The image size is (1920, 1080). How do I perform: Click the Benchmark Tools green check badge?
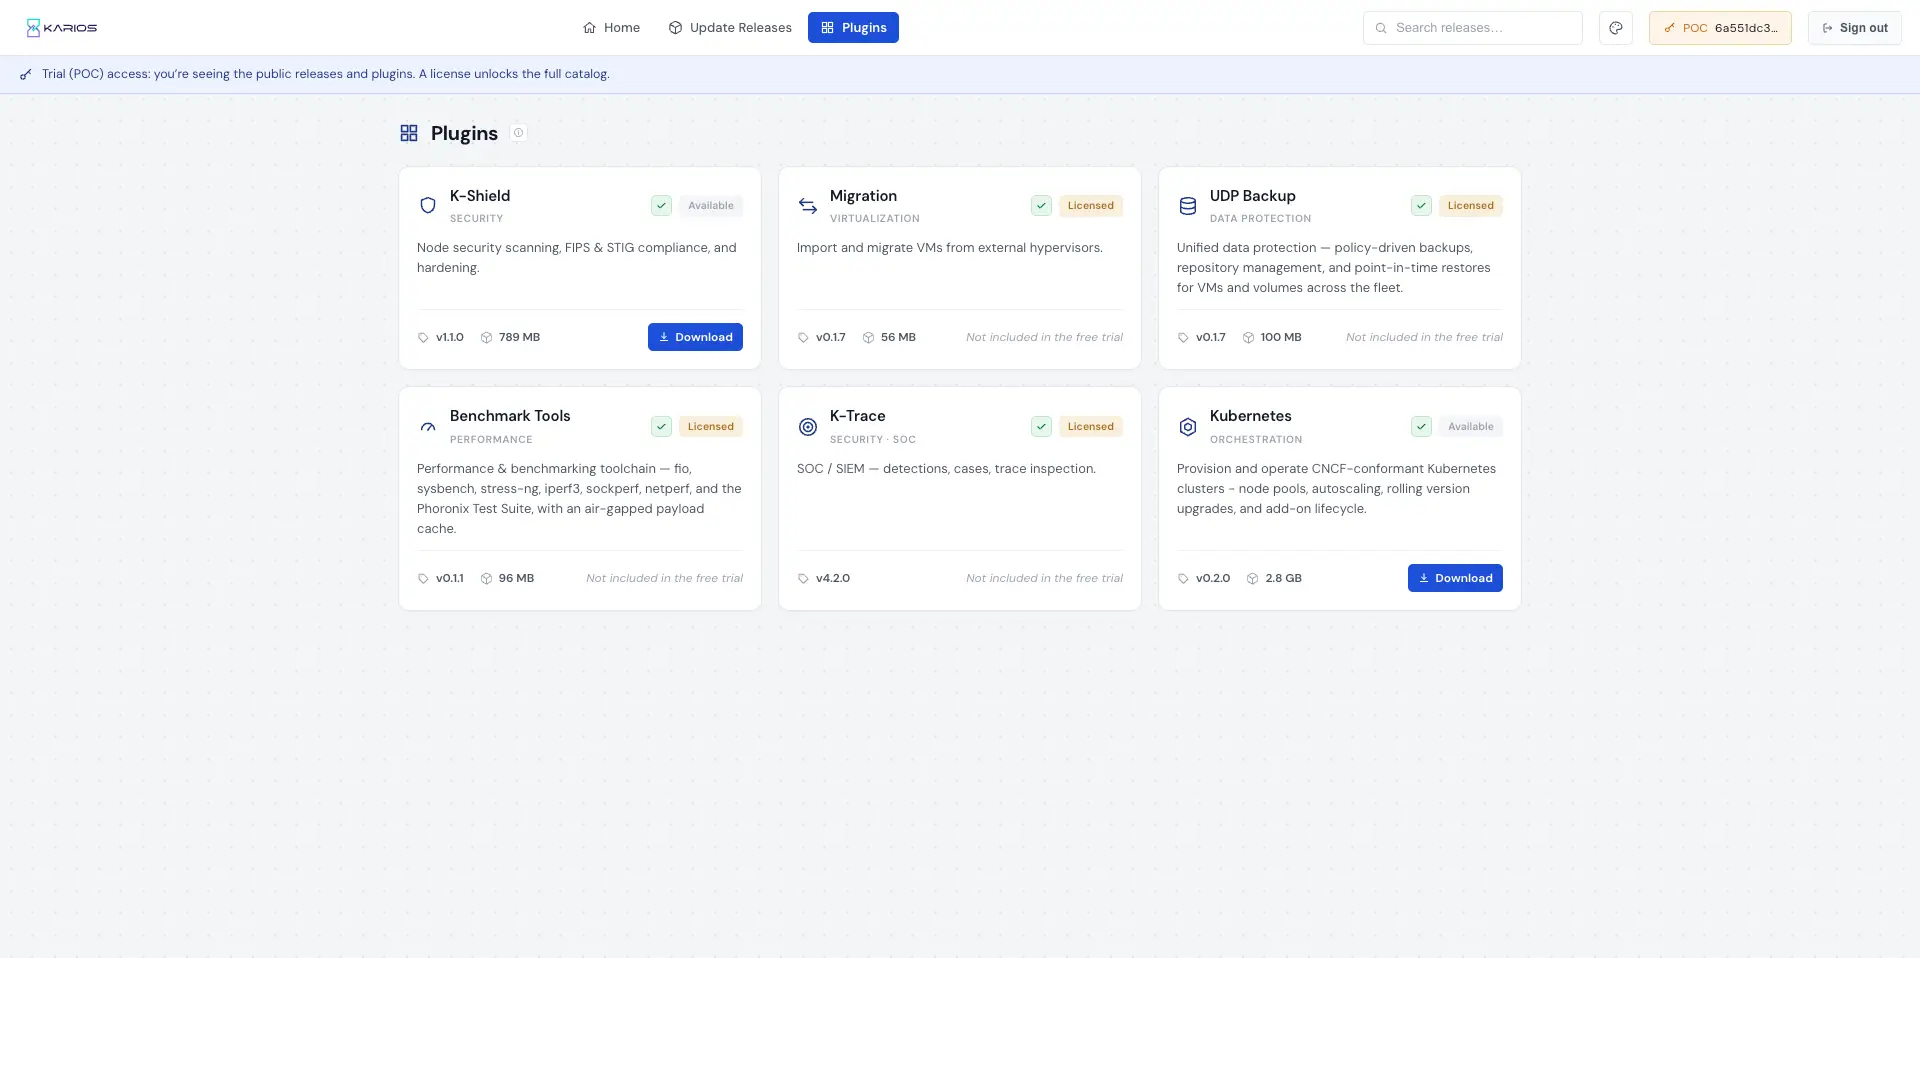pyautogui.click(x=661, y=427)
